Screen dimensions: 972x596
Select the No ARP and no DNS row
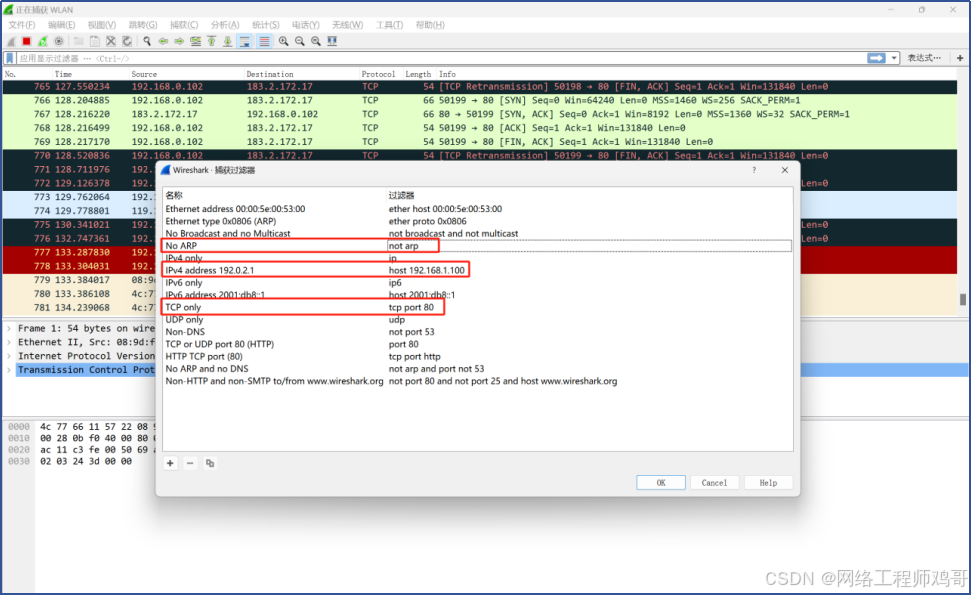pos(477,369)
